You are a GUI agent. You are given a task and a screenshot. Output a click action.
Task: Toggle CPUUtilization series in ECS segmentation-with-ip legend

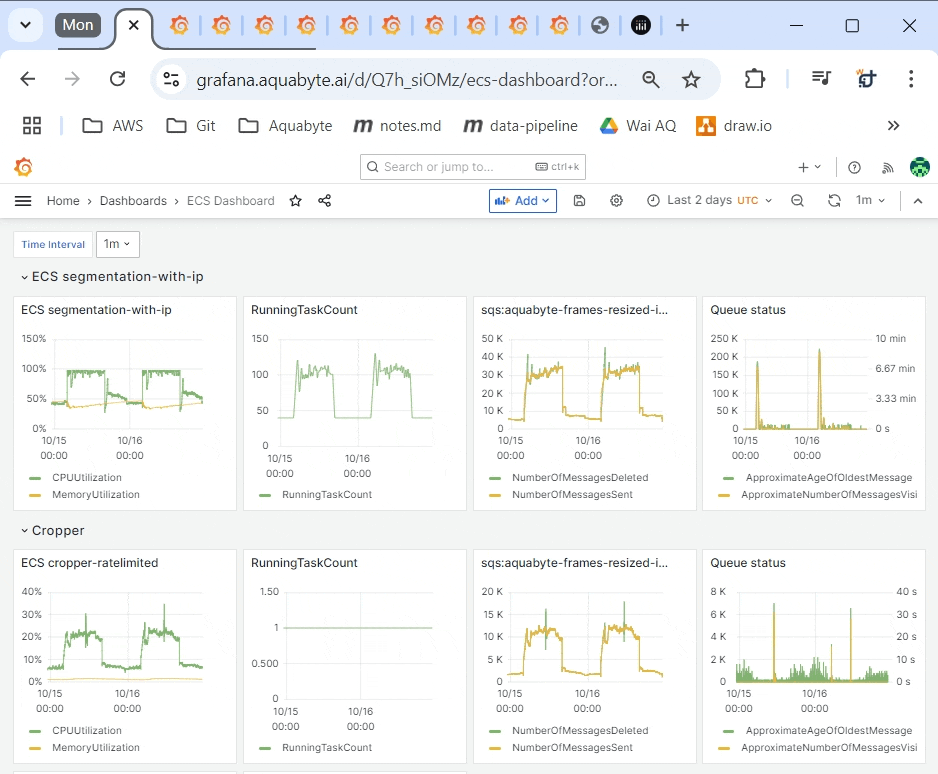tap(86, 478)
